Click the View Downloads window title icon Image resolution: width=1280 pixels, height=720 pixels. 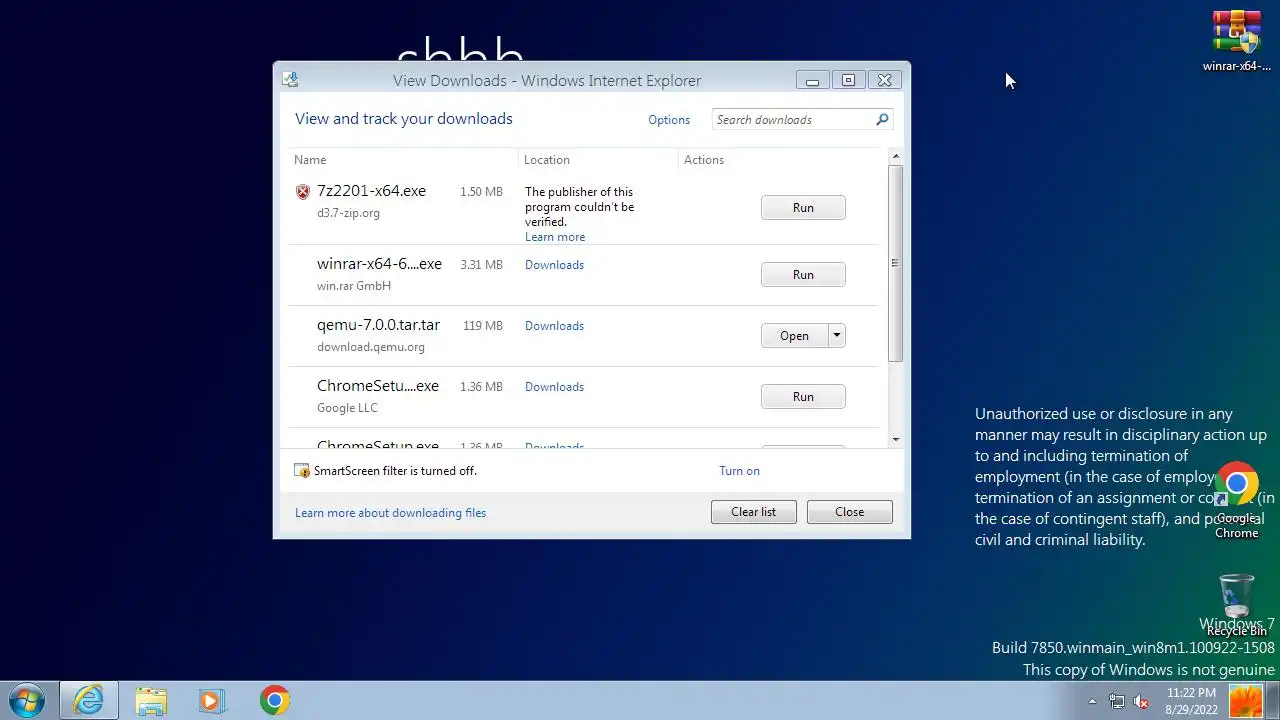point(290,80)
